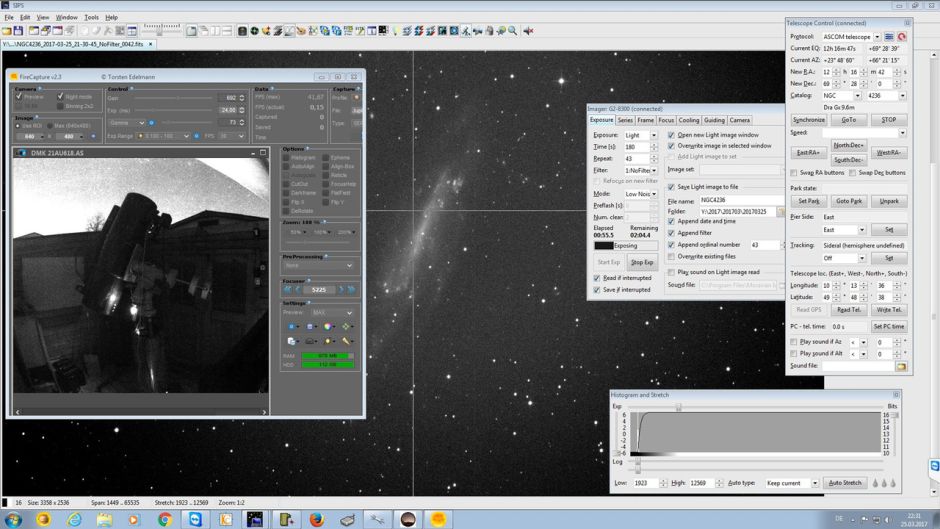Open the Tools menu
Viewport: 940px width, 529px height.
pos(91,17)
